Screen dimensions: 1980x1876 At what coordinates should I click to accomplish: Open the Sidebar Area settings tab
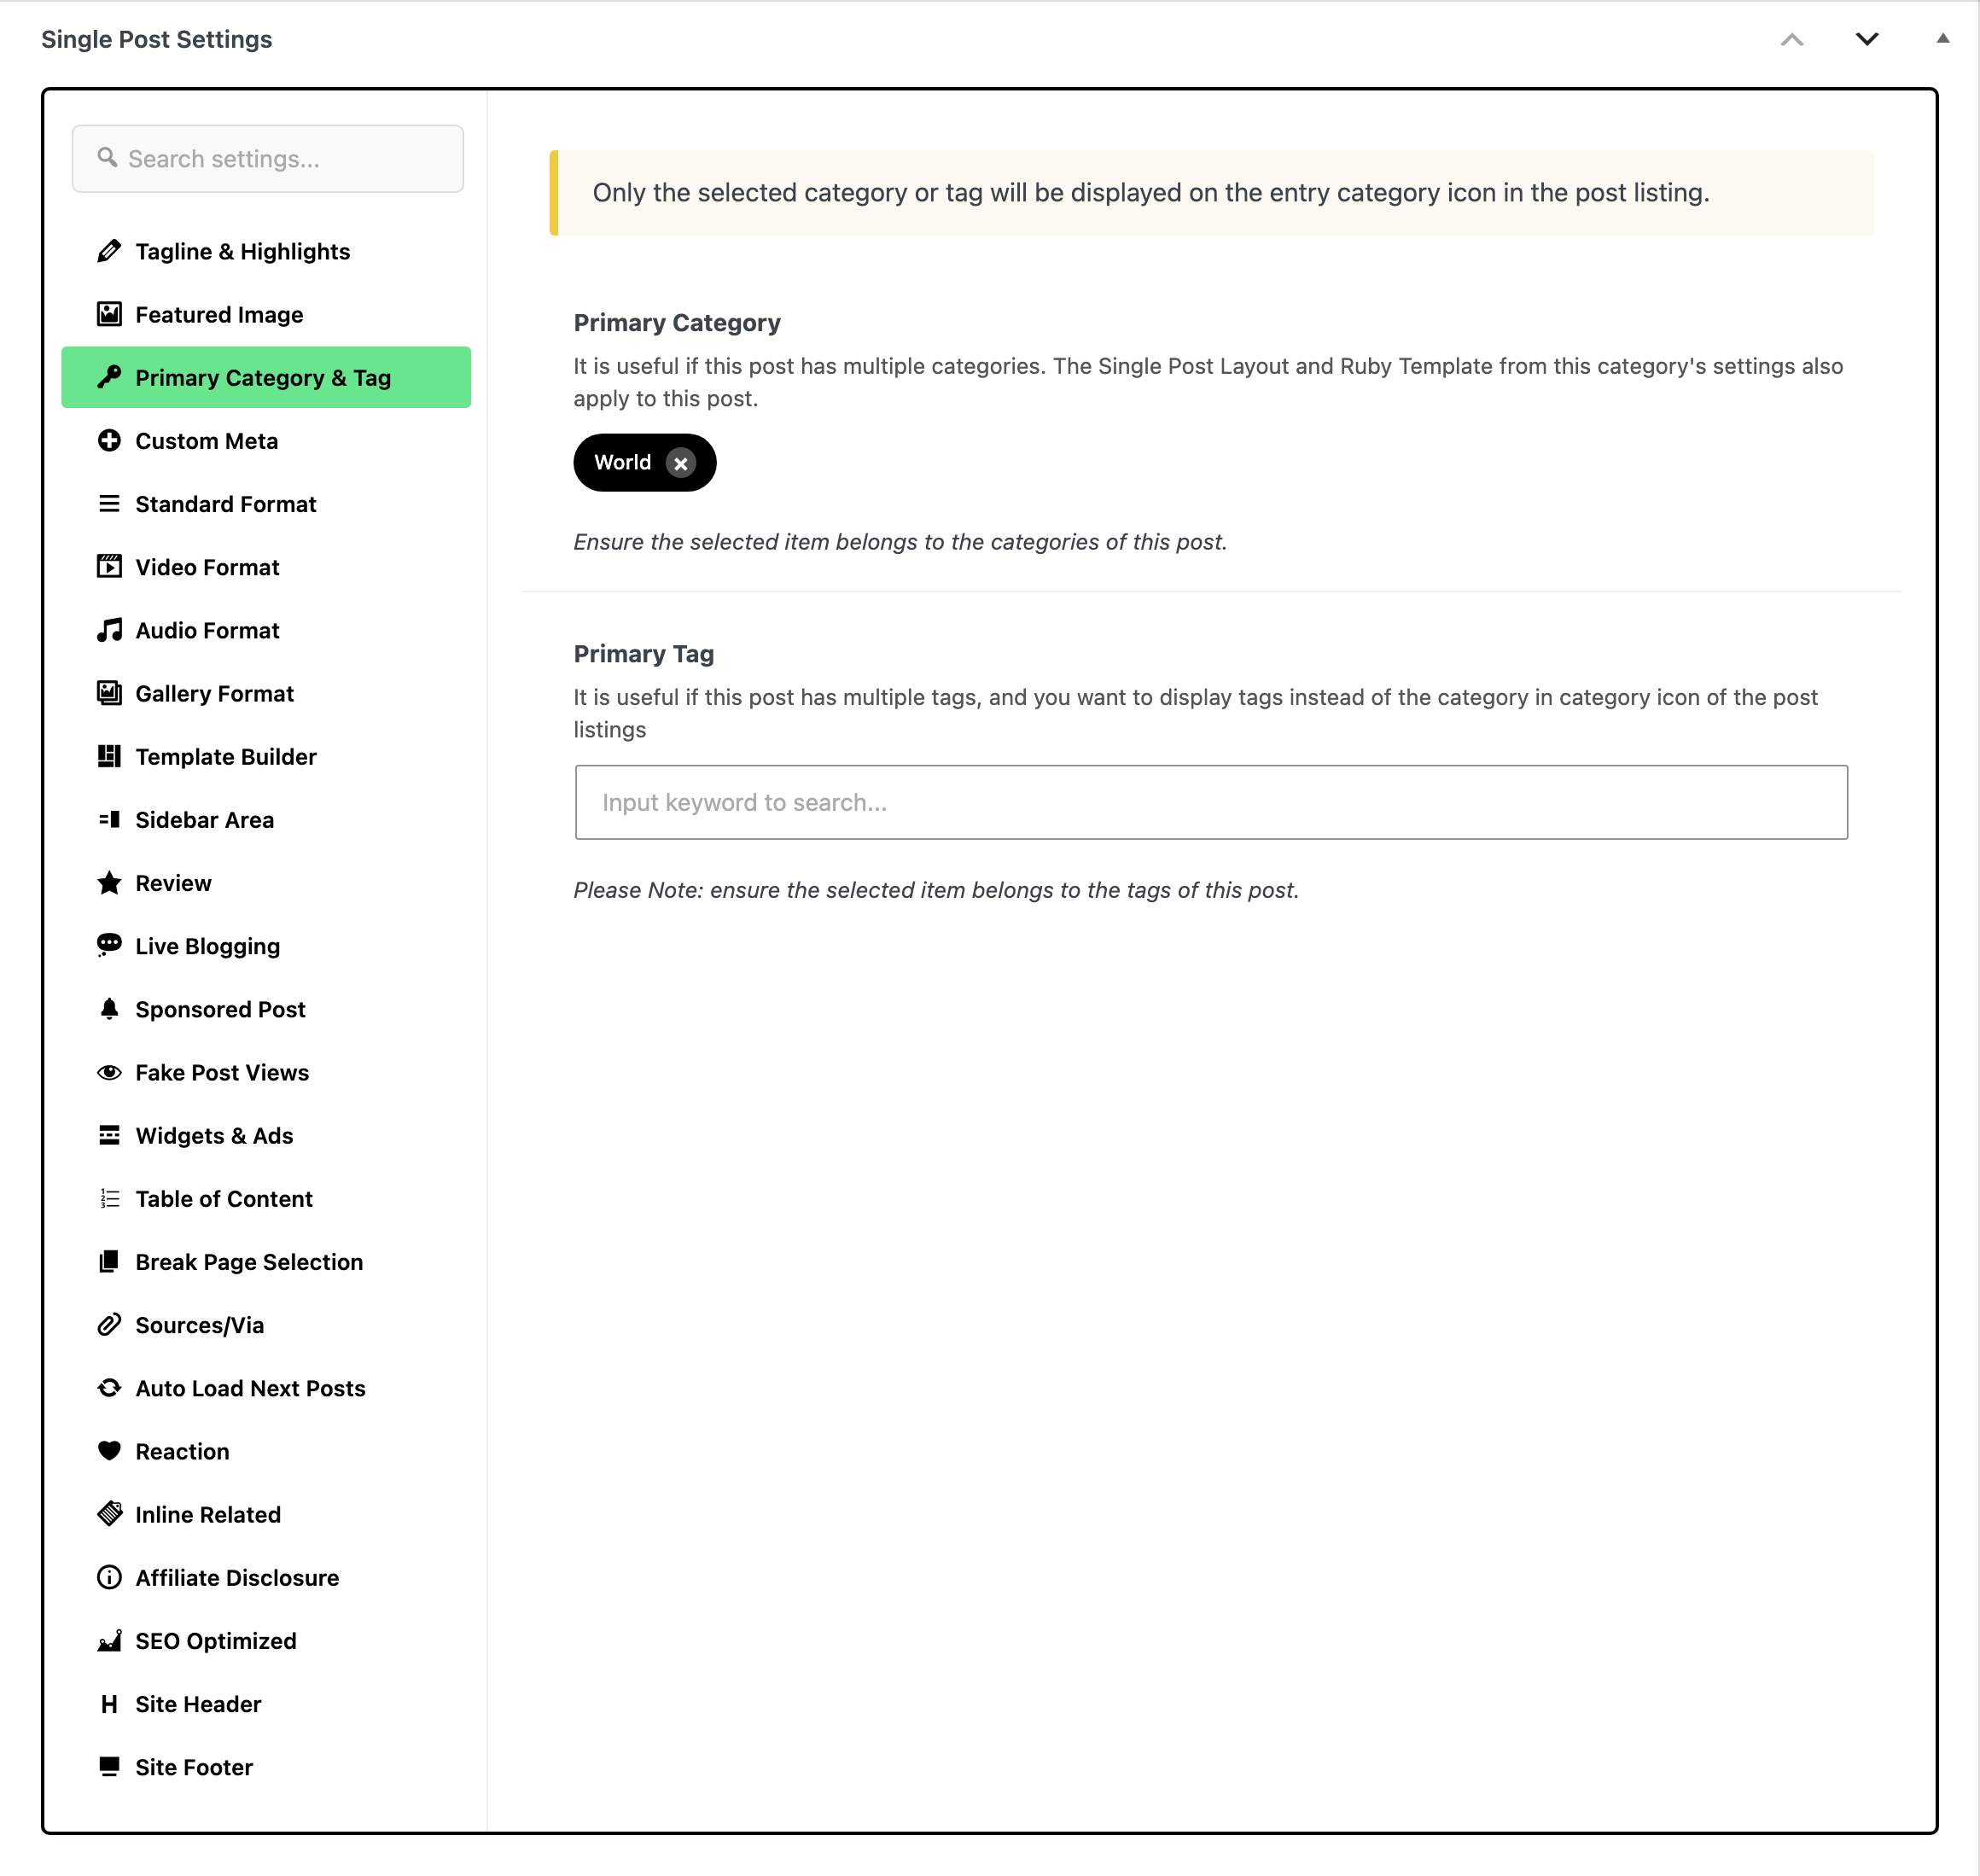click(266, 820)
